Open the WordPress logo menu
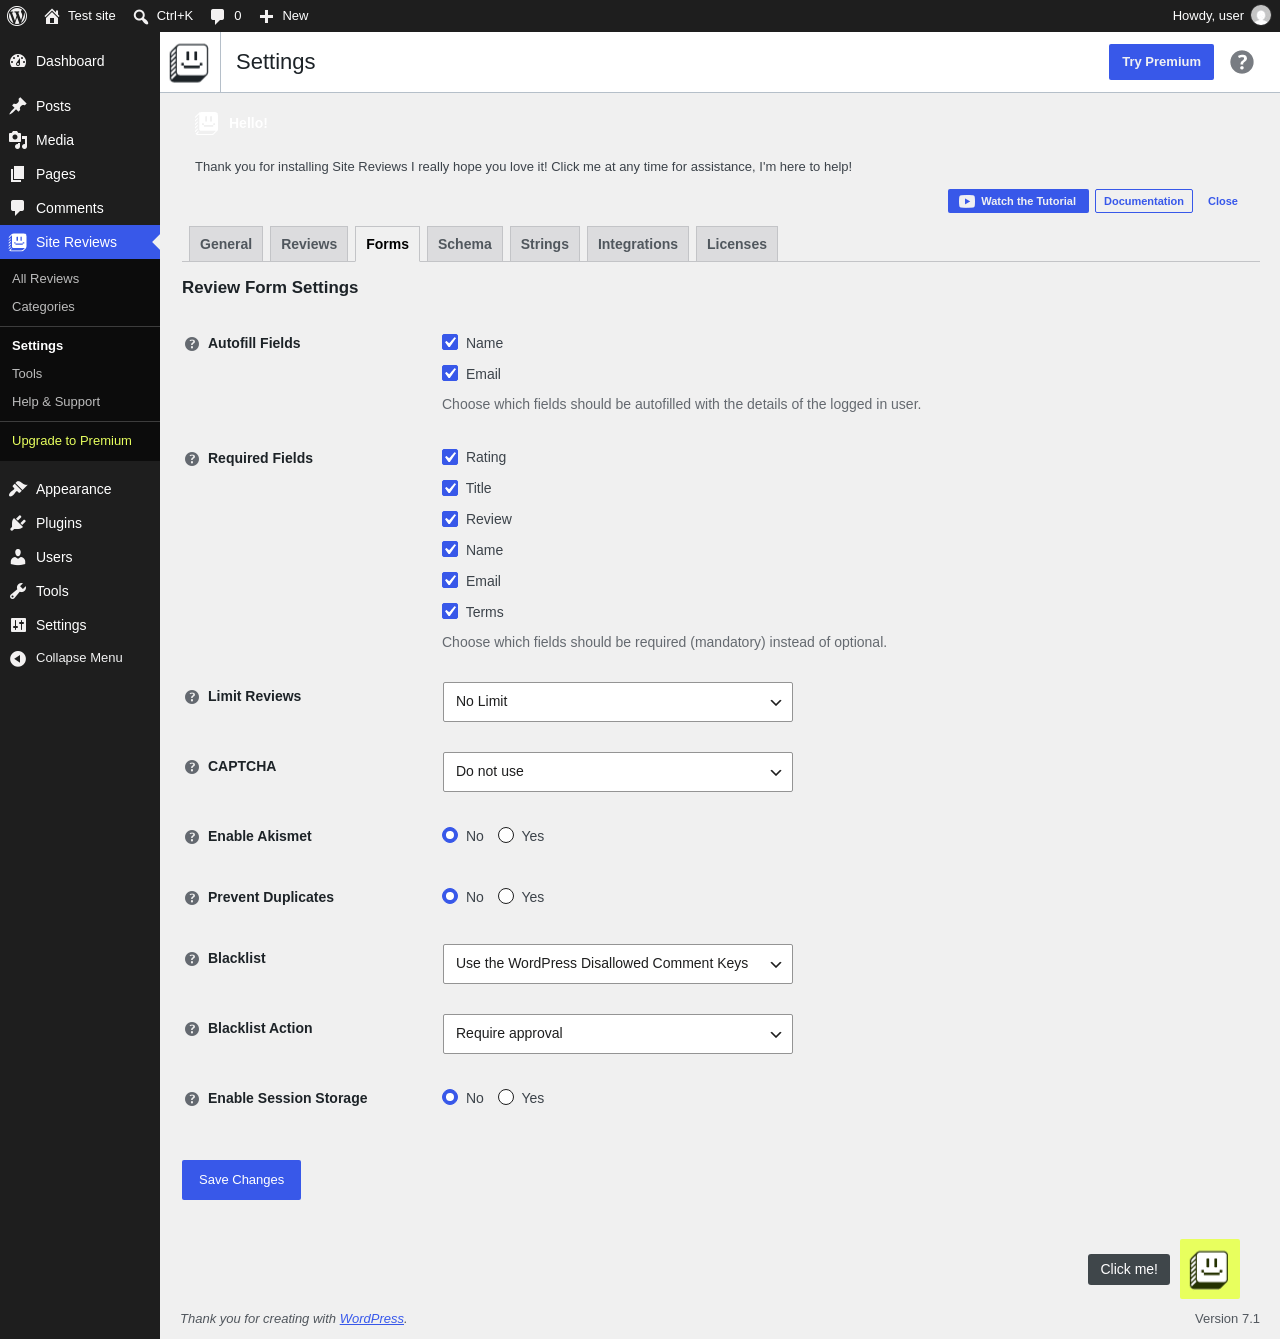This screenshot has height=1339, width=1280. point(17,16)
